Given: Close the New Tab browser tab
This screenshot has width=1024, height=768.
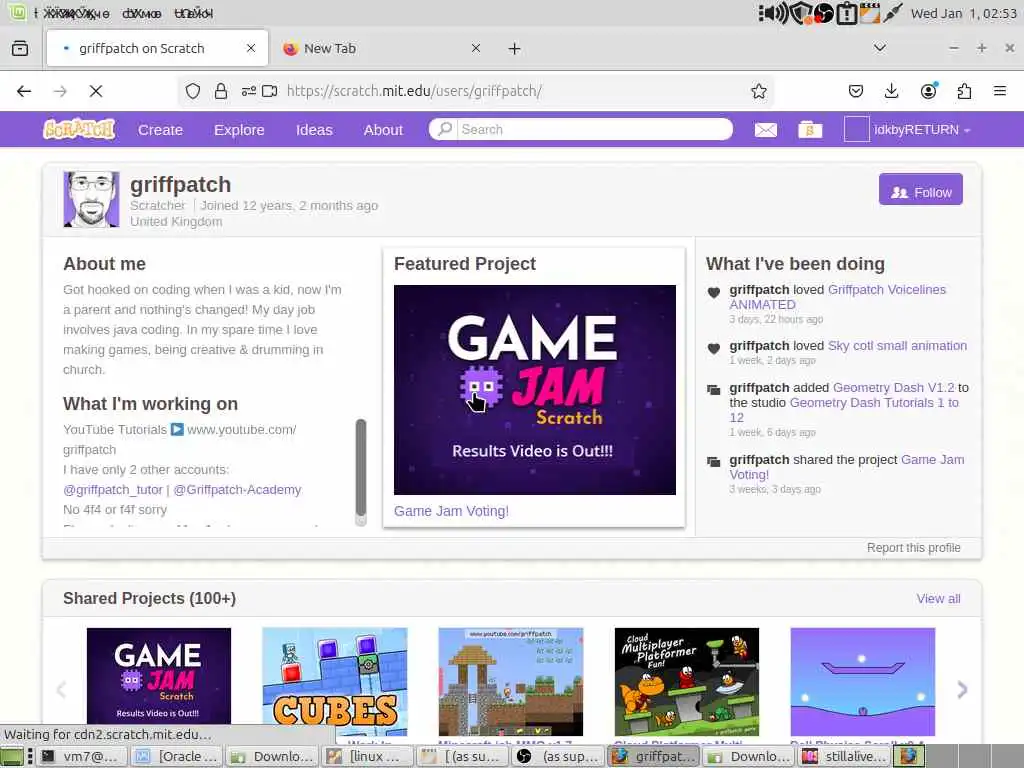Looking at the screenshot, I should coord(476,48).
